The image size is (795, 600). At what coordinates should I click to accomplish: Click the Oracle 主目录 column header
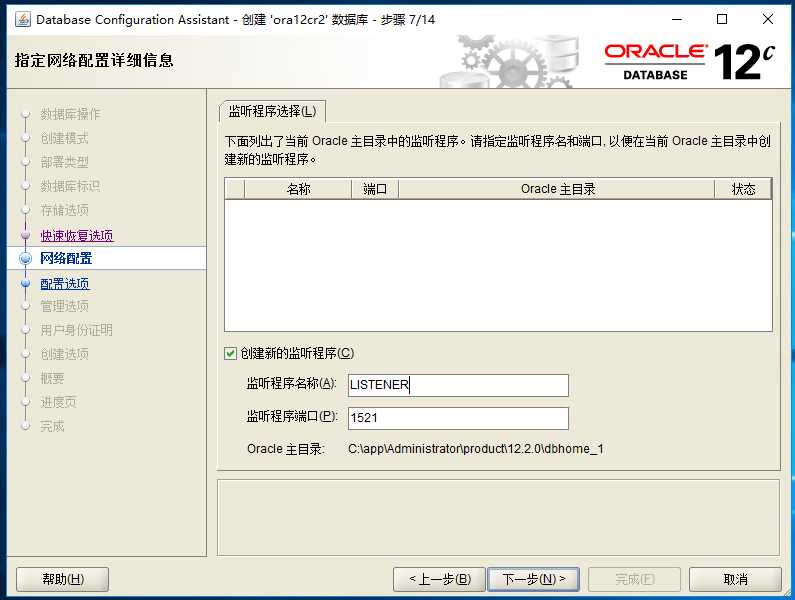click(x=557, y=189)
